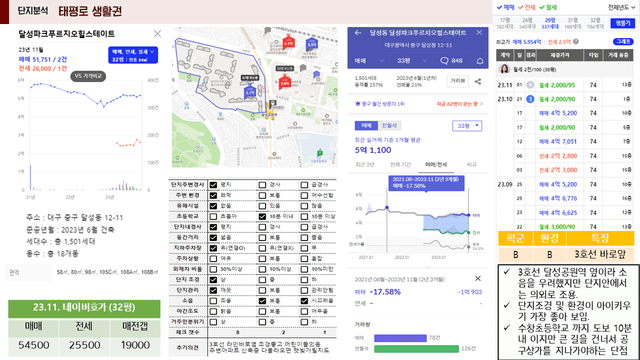Open the 848 comments speech bubble
The height and width of the screenshot is (360, 640).
click(x=451, y=61)
